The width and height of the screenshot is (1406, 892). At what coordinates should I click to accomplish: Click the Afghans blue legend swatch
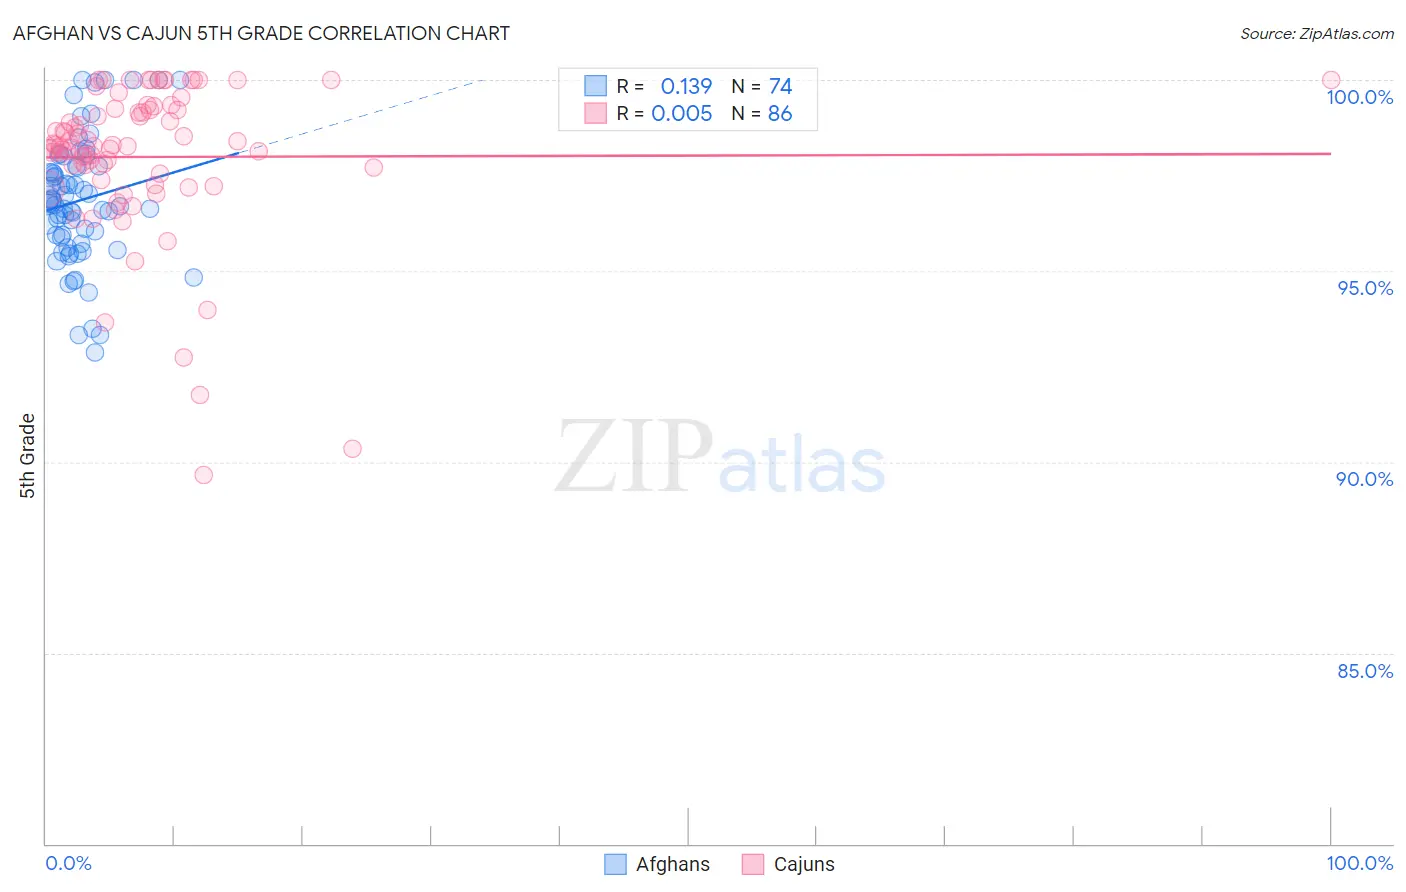click(615, 864)
